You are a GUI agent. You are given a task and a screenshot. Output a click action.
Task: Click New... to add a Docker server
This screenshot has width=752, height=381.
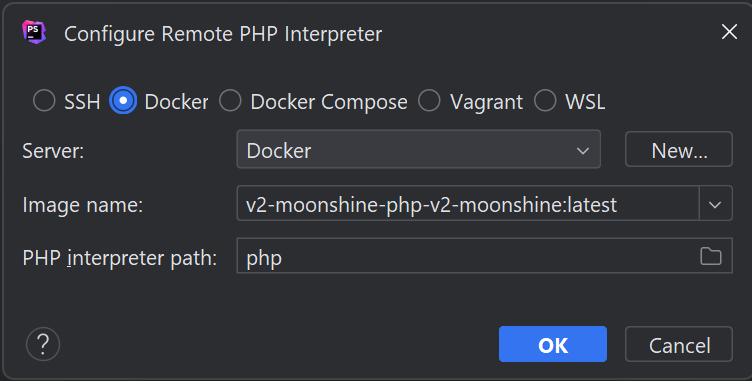coord(679,149)
